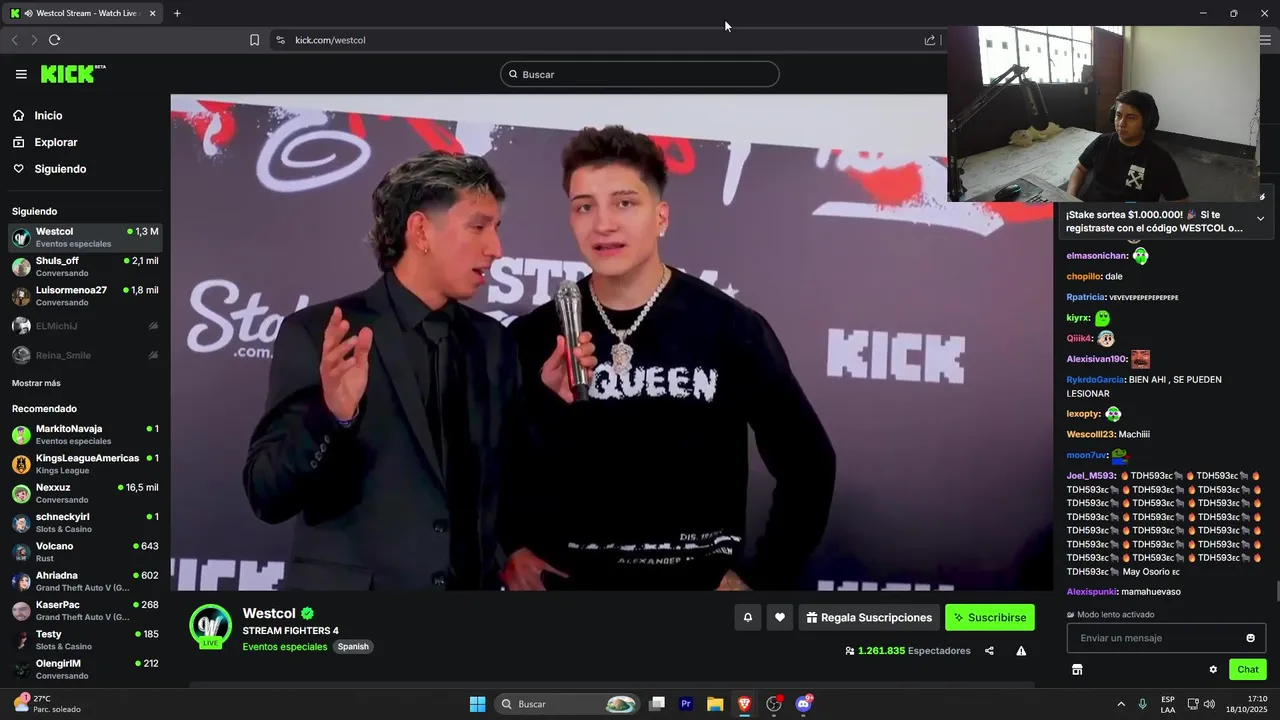The image size is (1280, 720).
Task: Open offline Reina_Smile channel
Action: [85, 355]
